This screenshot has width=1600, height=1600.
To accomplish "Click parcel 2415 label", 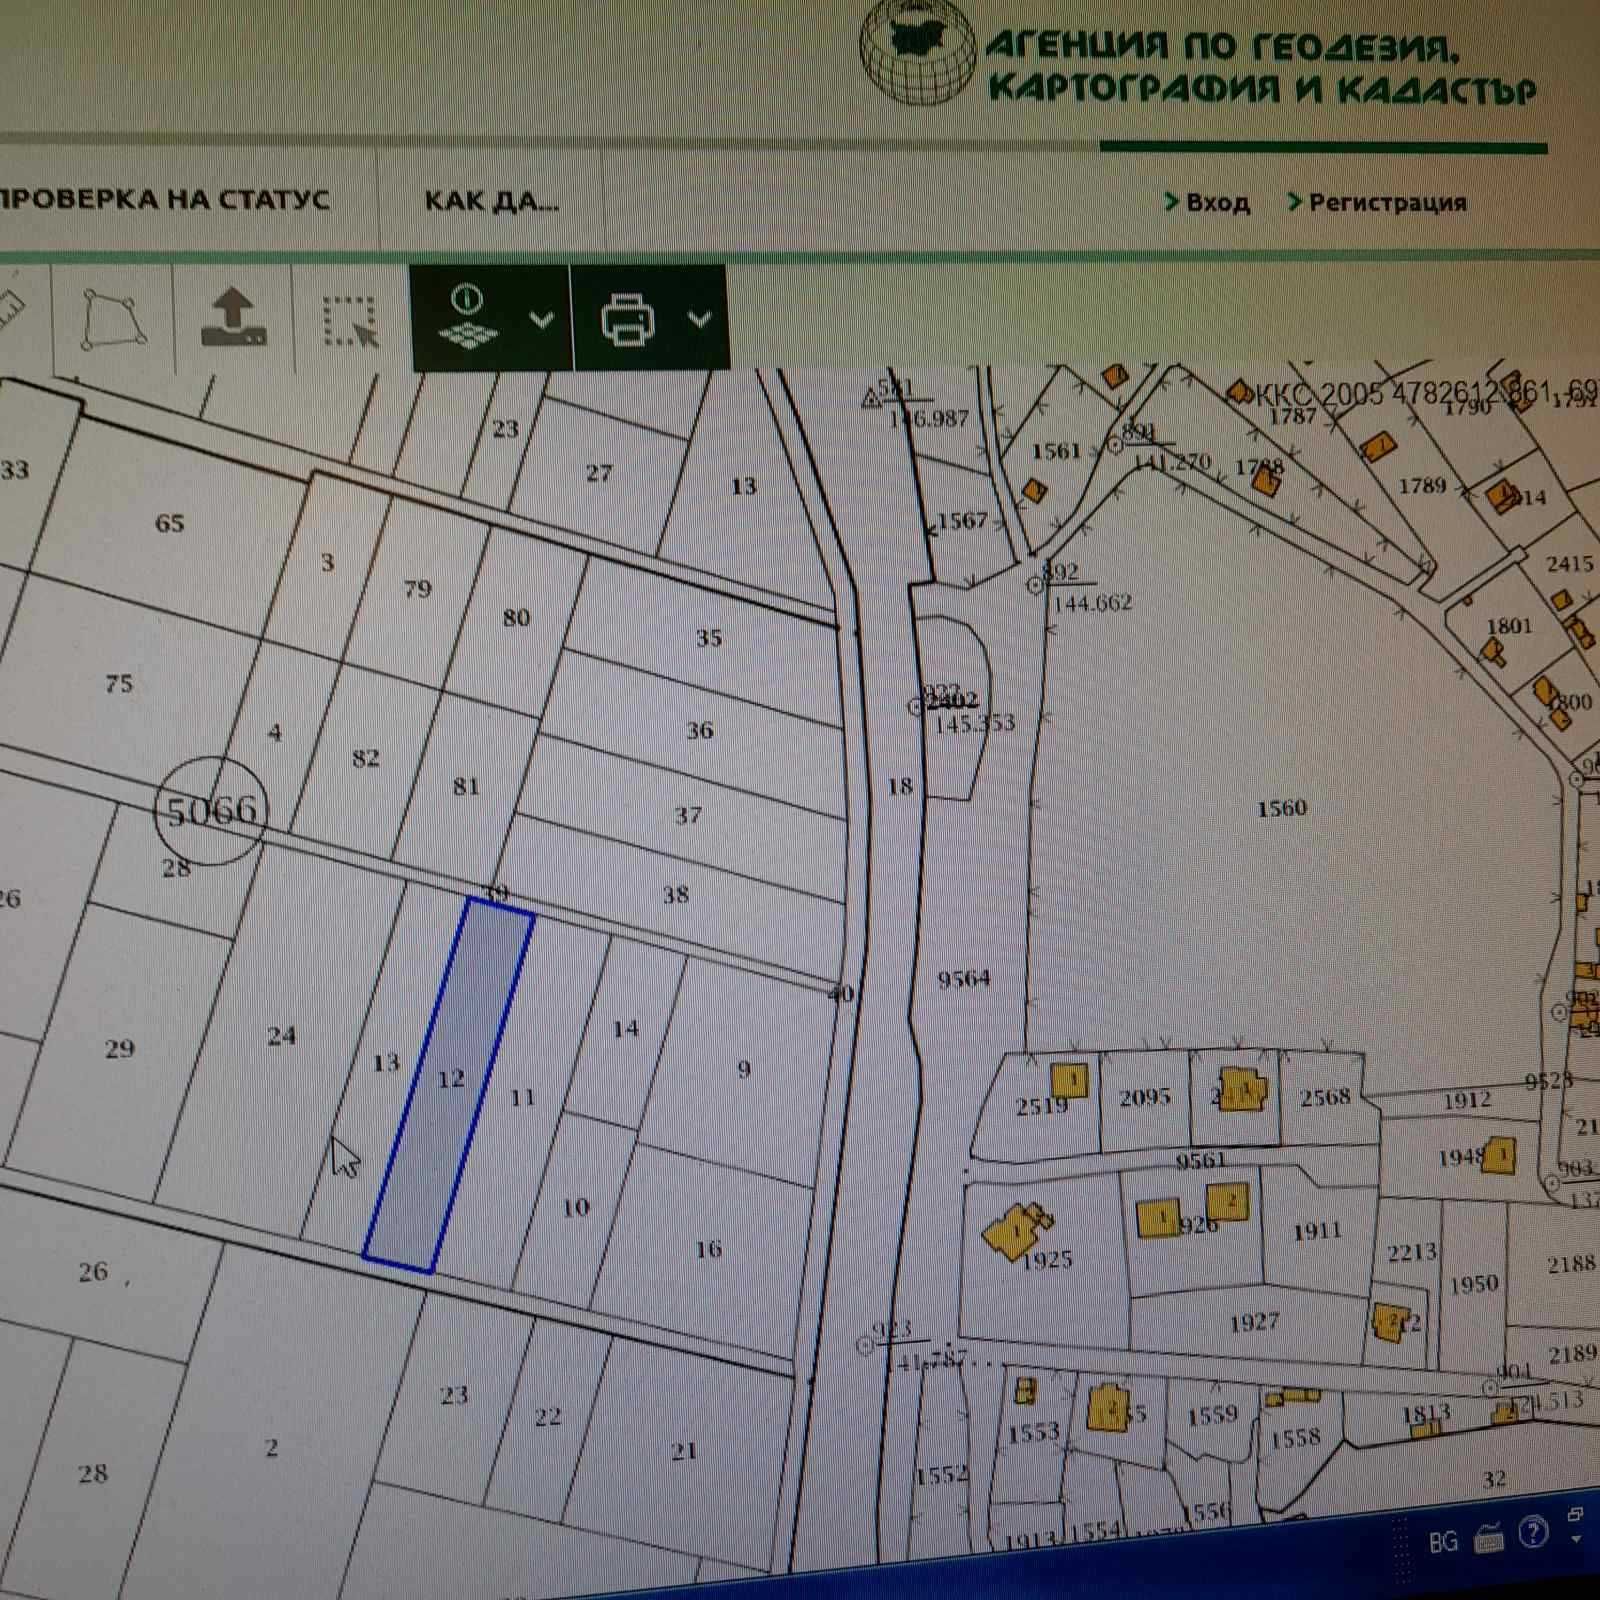I will pos(1569,564).
